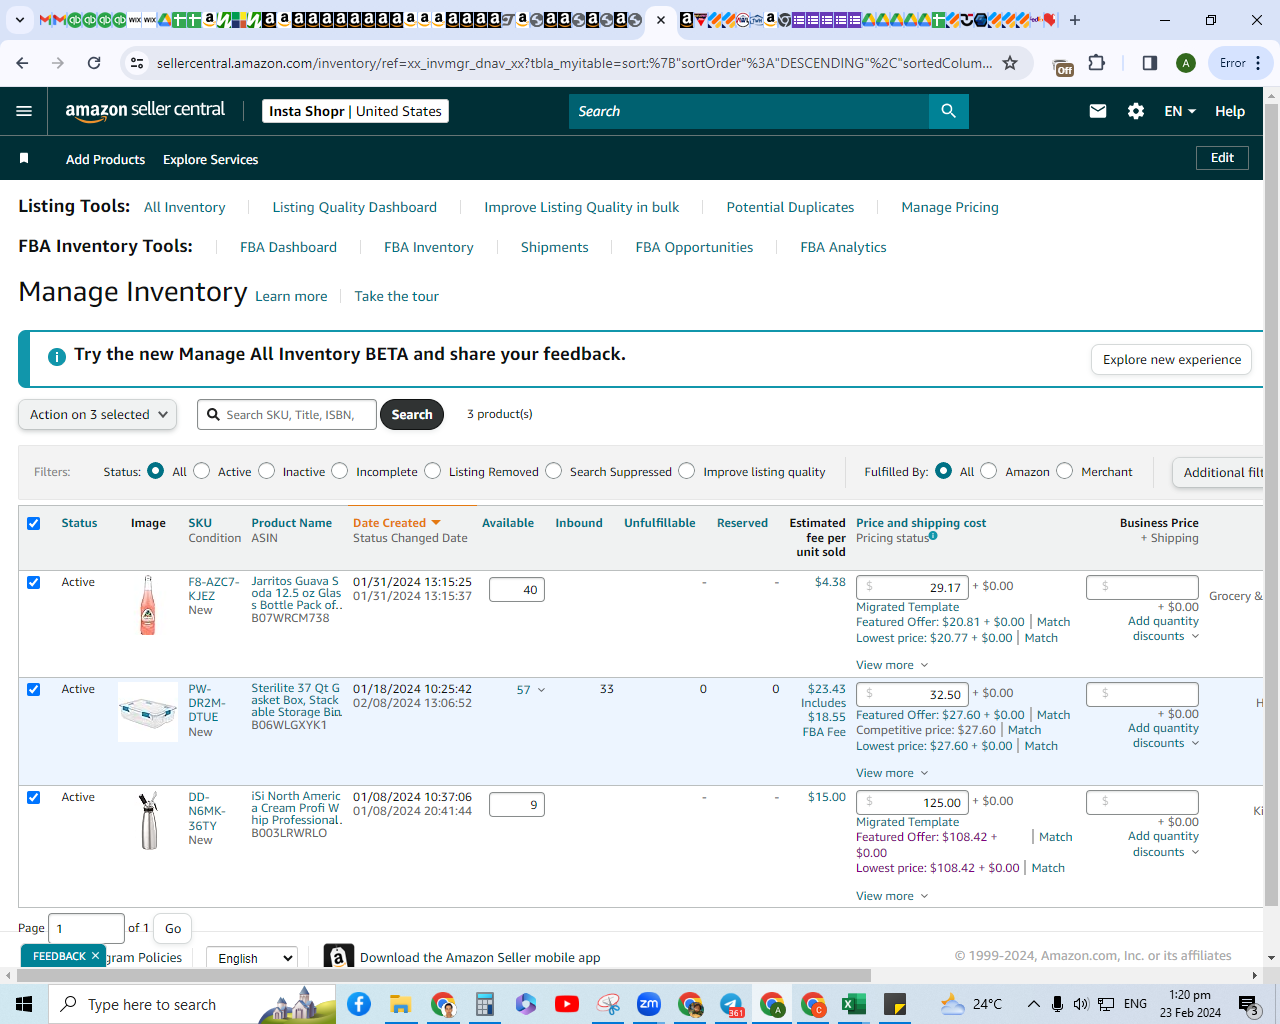Go to FBA Shipments
The height and width of the screenshot is (1024, 1280).
click(555, 247)
